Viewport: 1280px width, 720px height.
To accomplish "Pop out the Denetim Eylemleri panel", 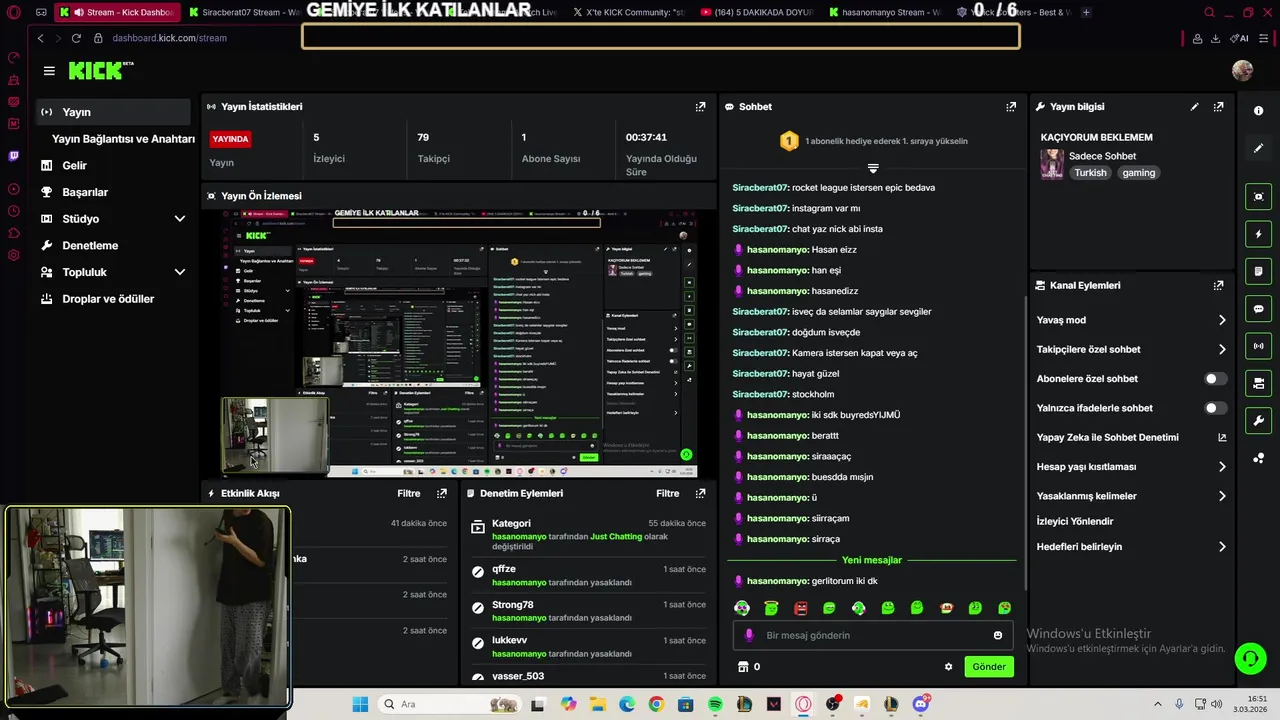I will (700, 493).
